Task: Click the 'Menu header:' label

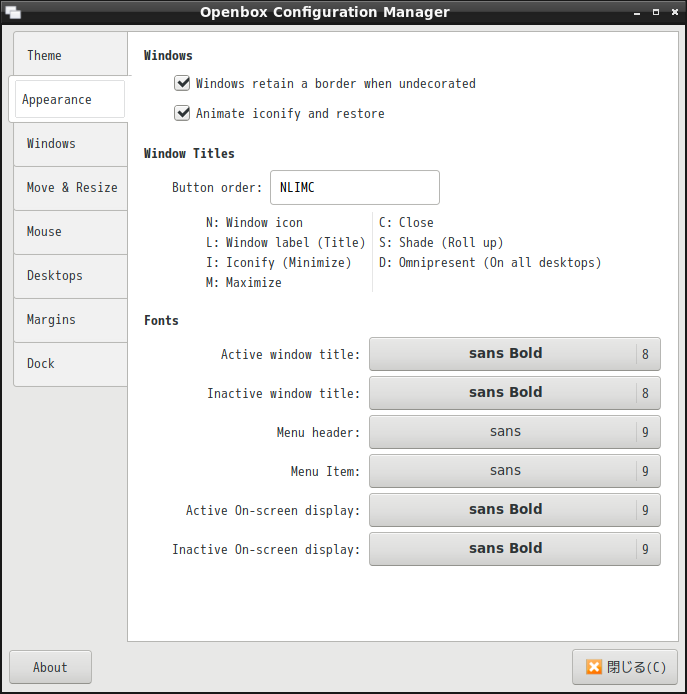Action: 318,432
